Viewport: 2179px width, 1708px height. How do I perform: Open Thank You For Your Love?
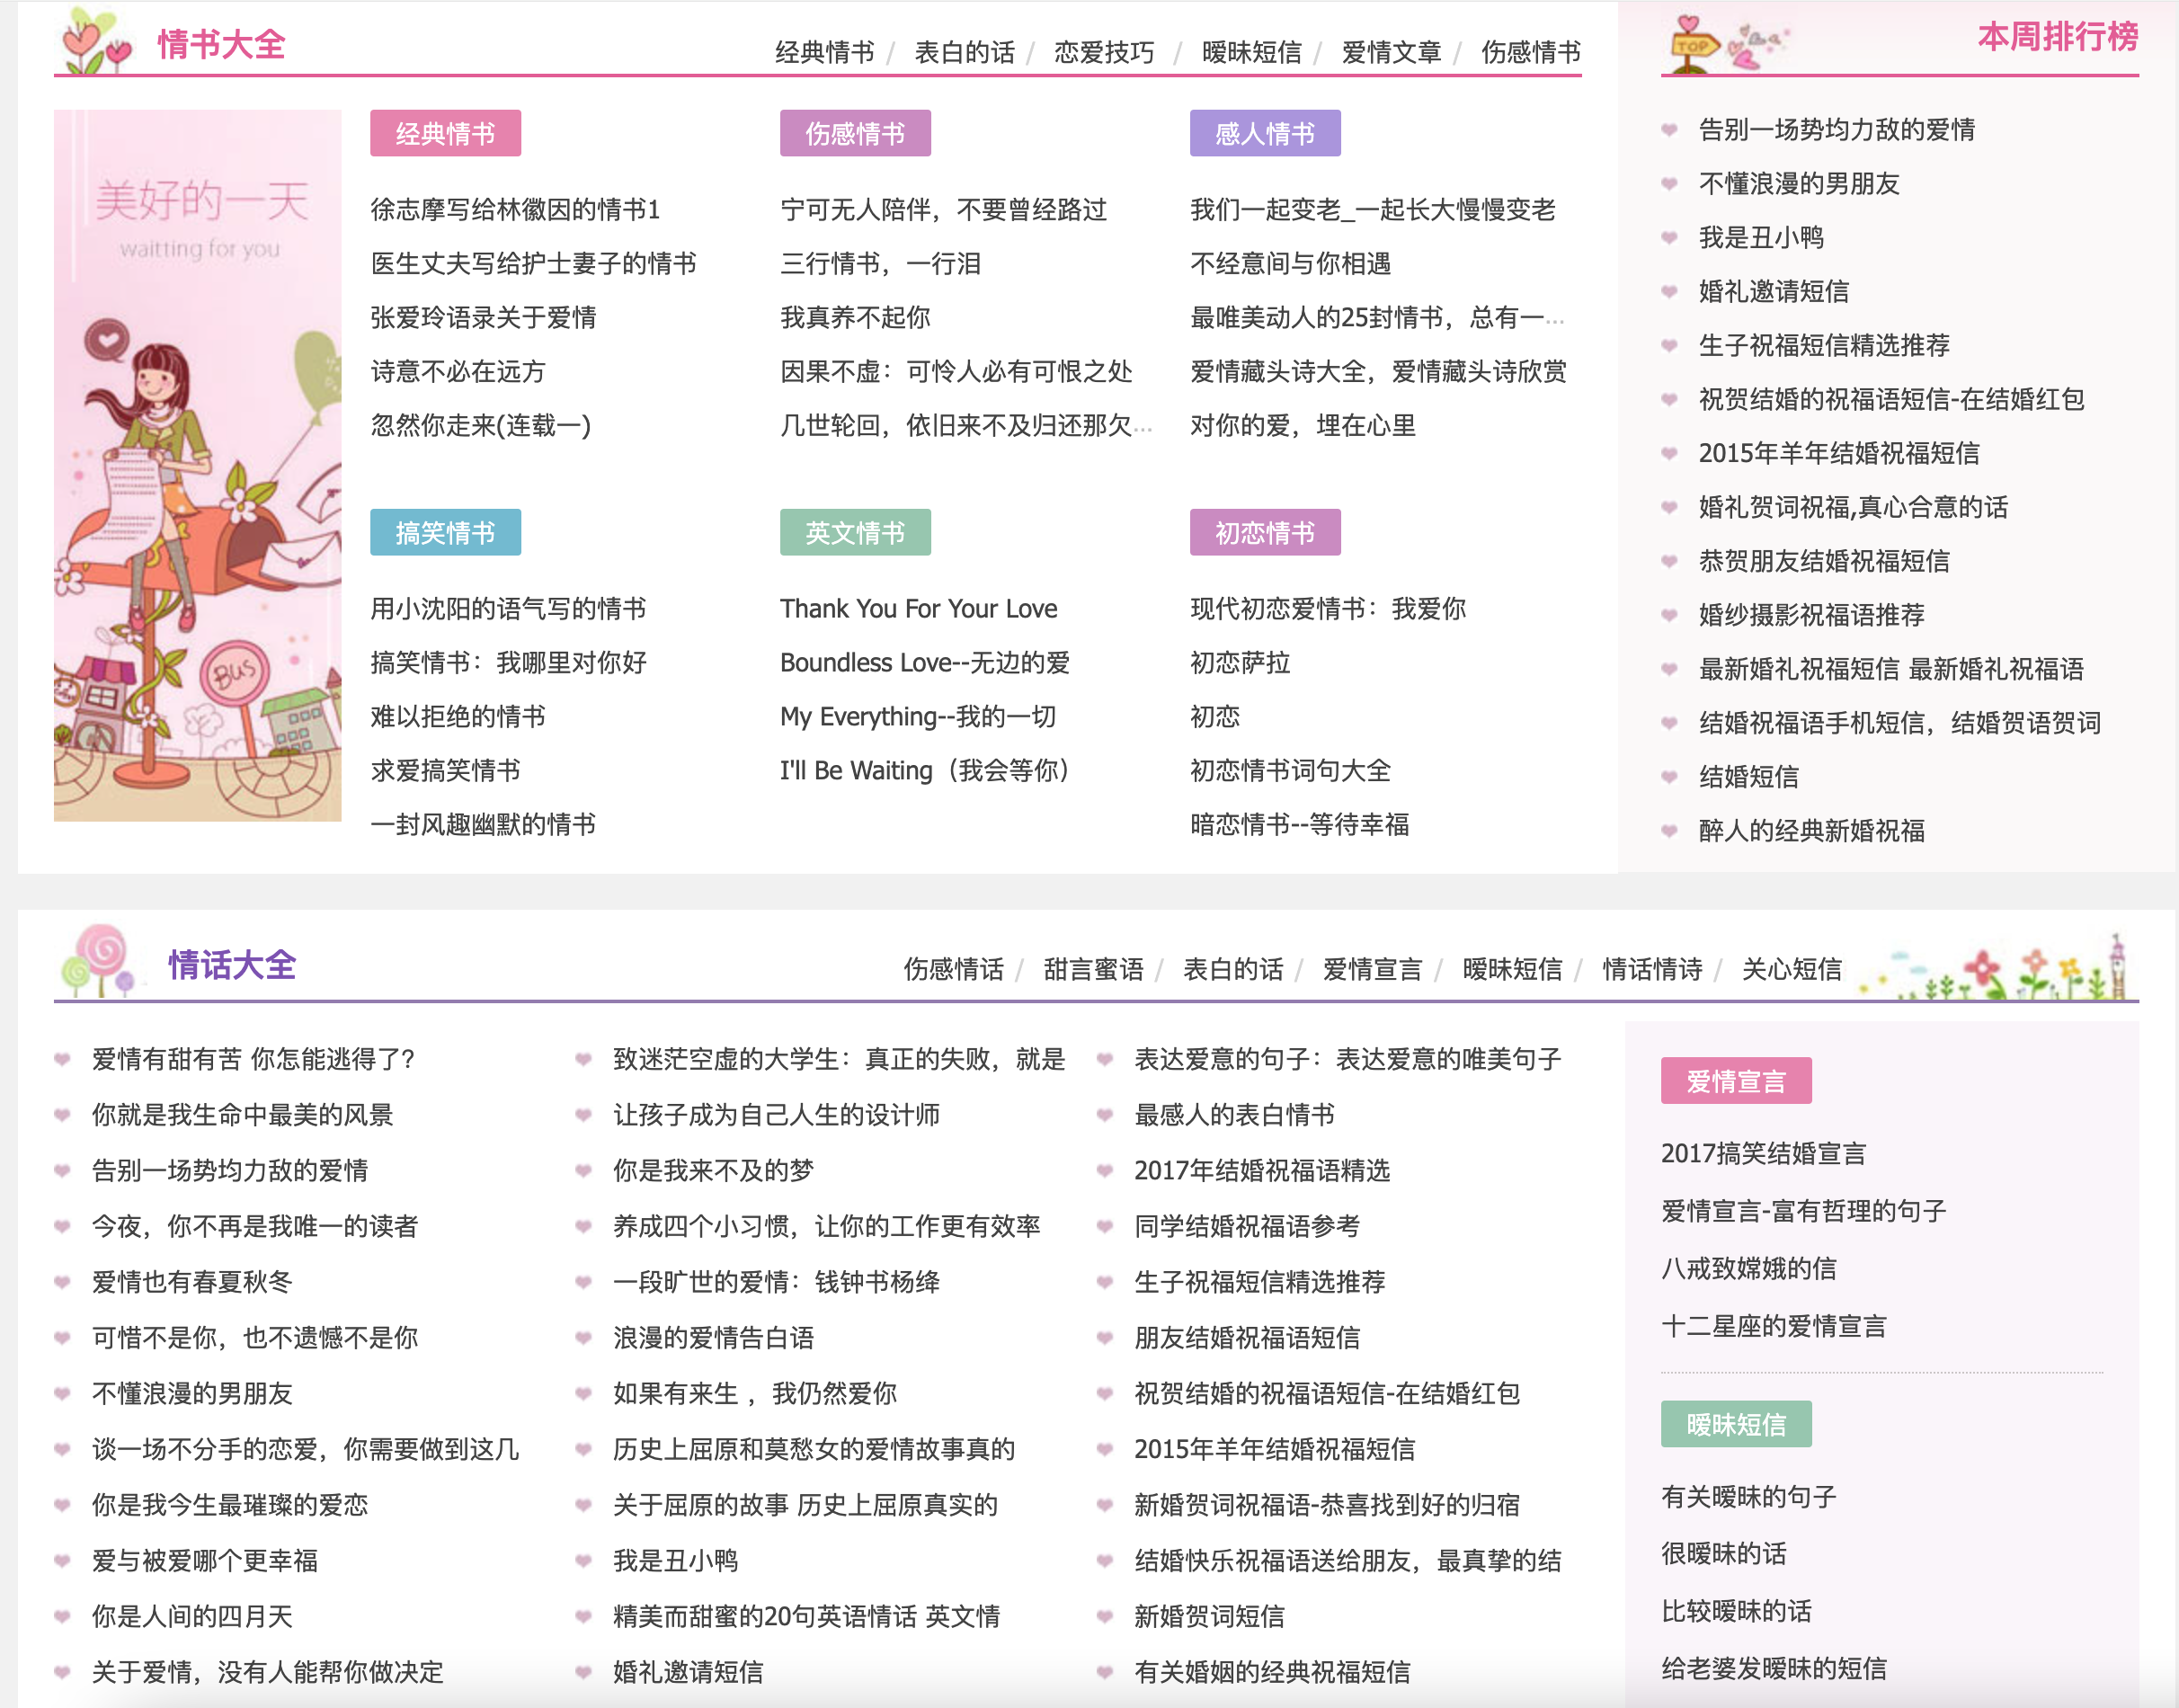(918, 609)
